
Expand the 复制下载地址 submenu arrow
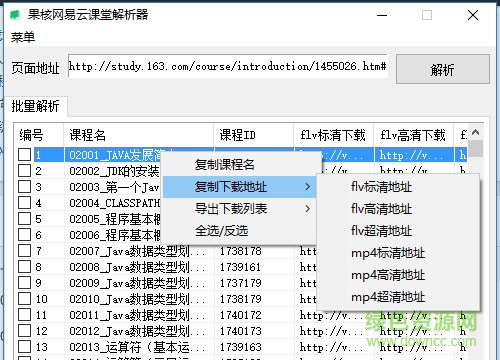(x=308, y=187)
